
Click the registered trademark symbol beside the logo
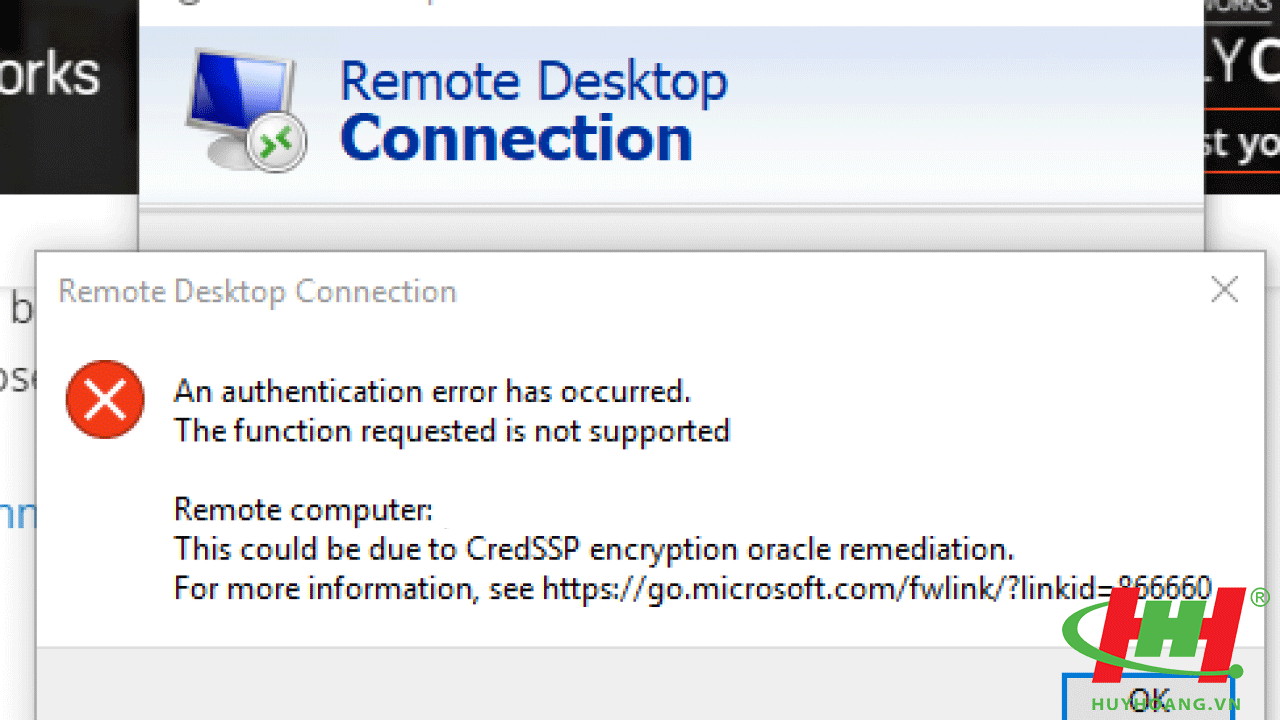pyautogui.click(x=1259, y=598)
